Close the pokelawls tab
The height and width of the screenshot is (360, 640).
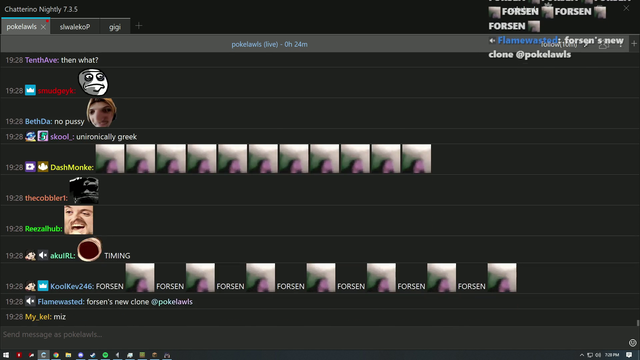coord(43,27)
